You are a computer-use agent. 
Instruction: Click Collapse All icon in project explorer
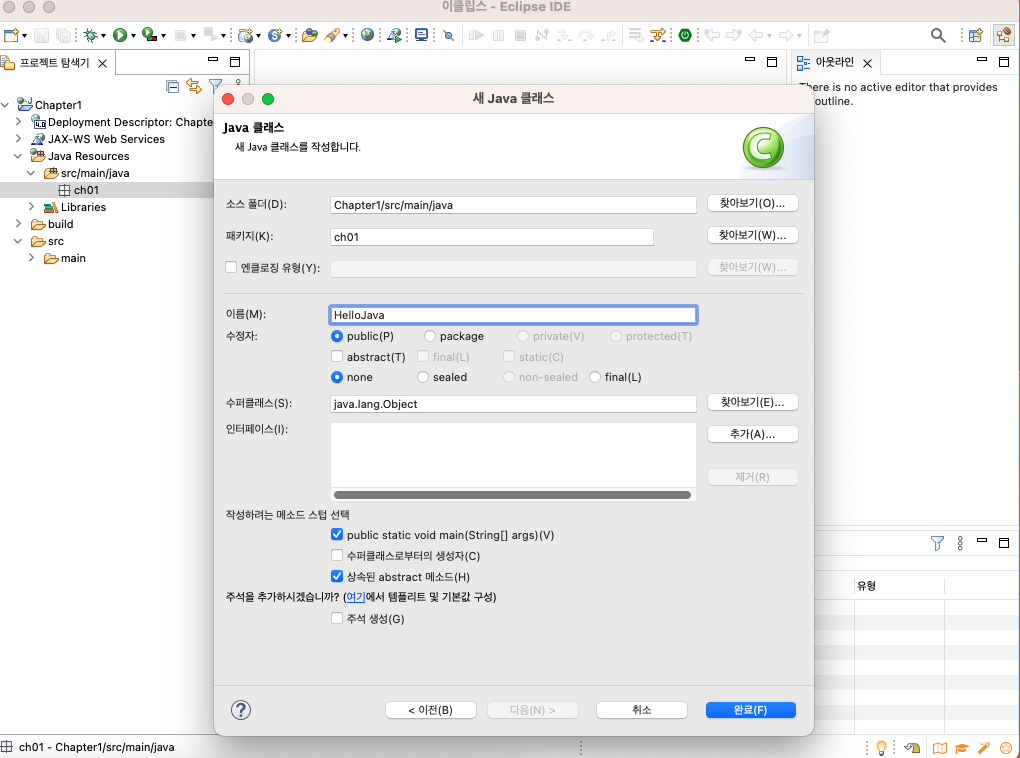click(172, 86)
